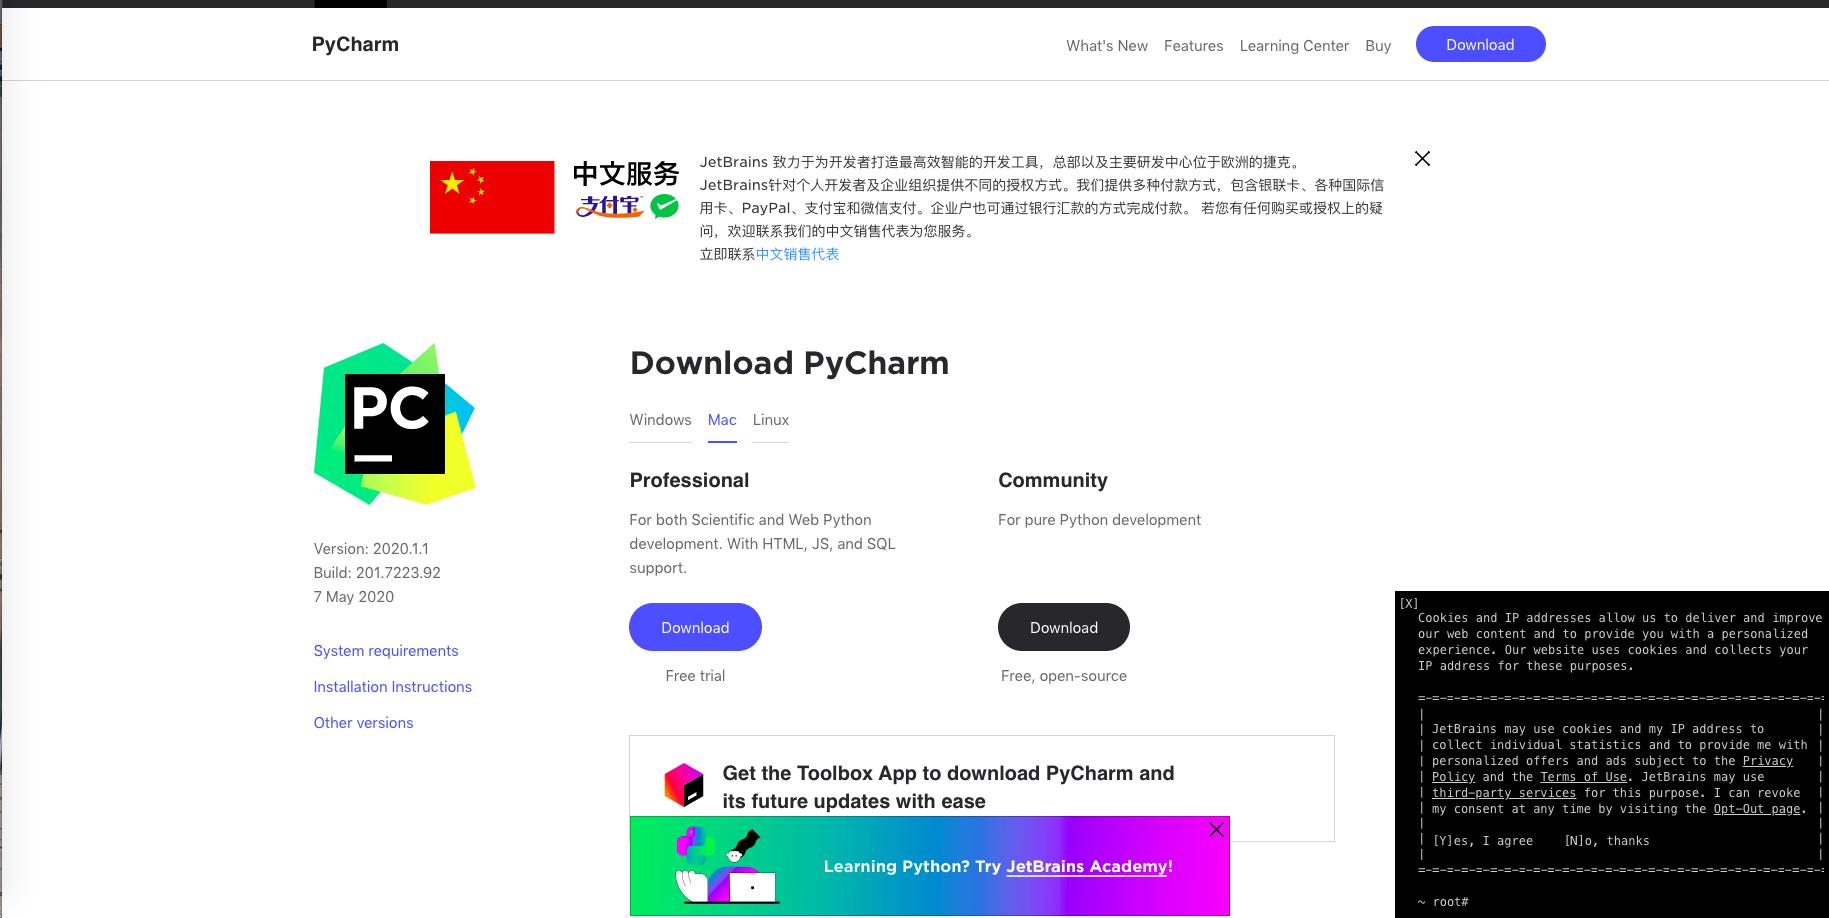Contact the Chinese sales representative link
This screenshot has height=918, width=1829.
click(x=798, y=254)
